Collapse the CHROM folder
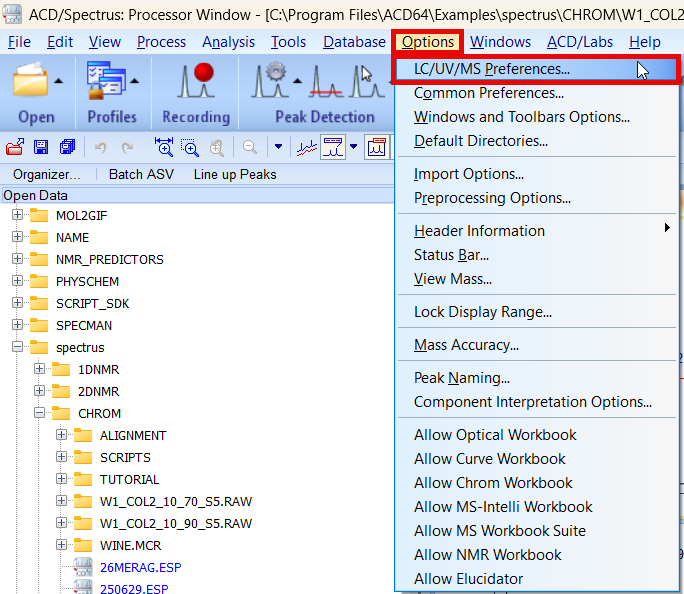This screenshot has width=684, height=594. (39, 413)
